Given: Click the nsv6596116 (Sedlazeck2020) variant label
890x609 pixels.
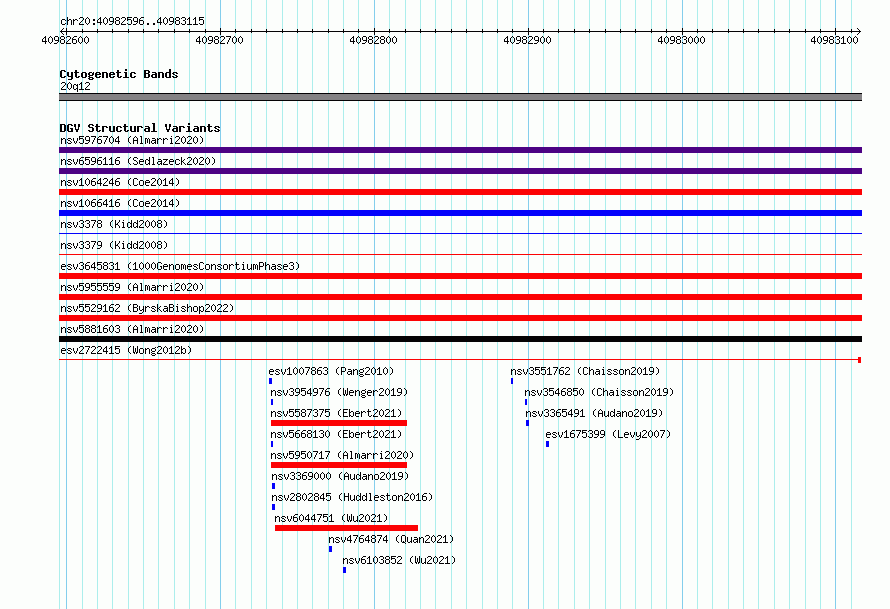Looking at the screenshot, I should coord(138,161).
